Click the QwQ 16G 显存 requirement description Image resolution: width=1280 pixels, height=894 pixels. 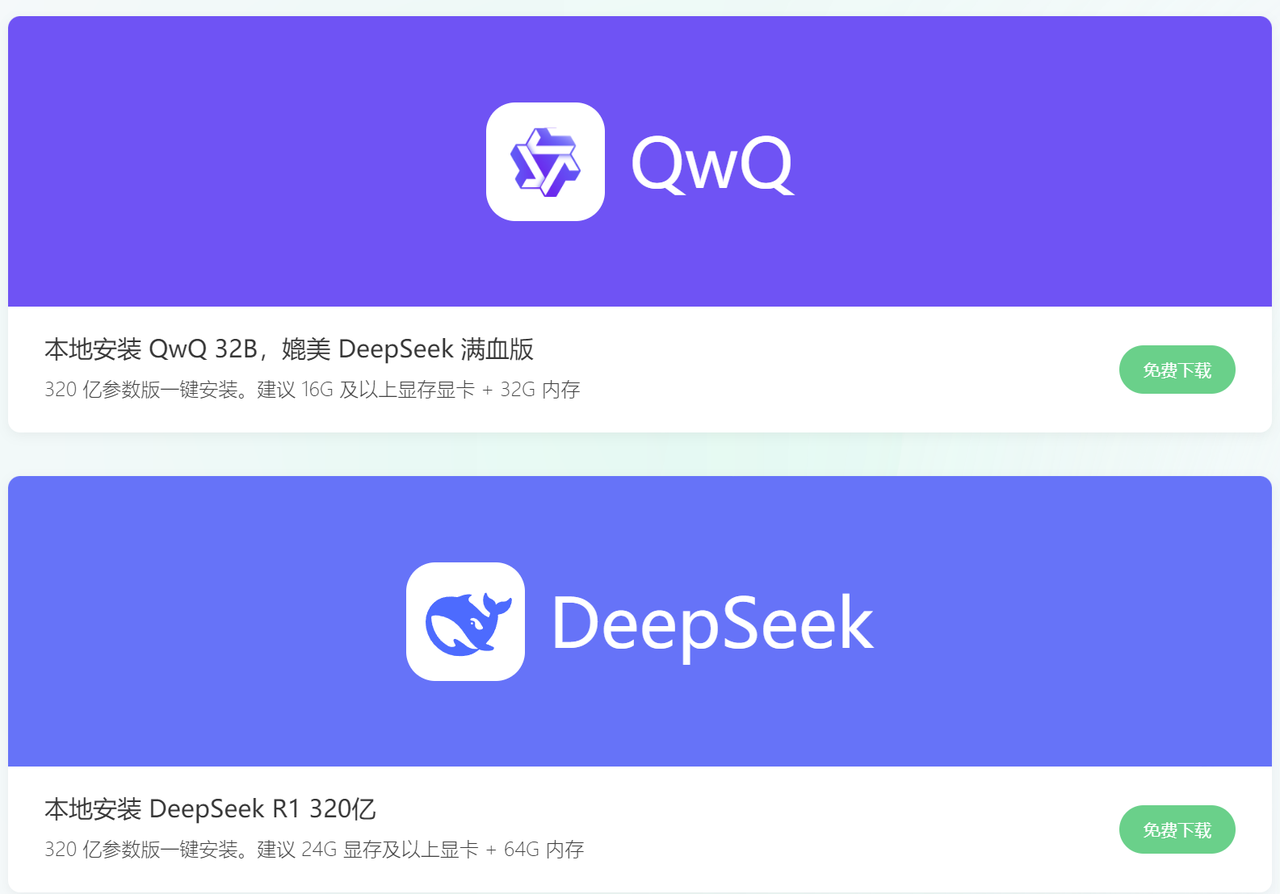tap(312, 390)
